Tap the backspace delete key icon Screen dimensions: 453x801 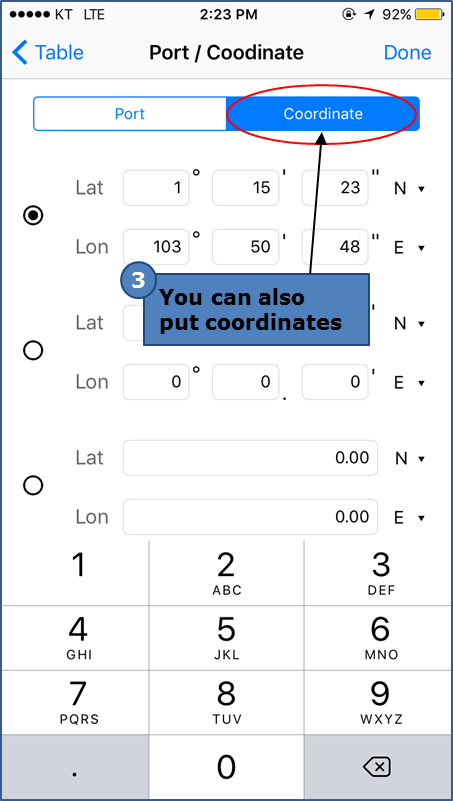[x=377, y=766]
